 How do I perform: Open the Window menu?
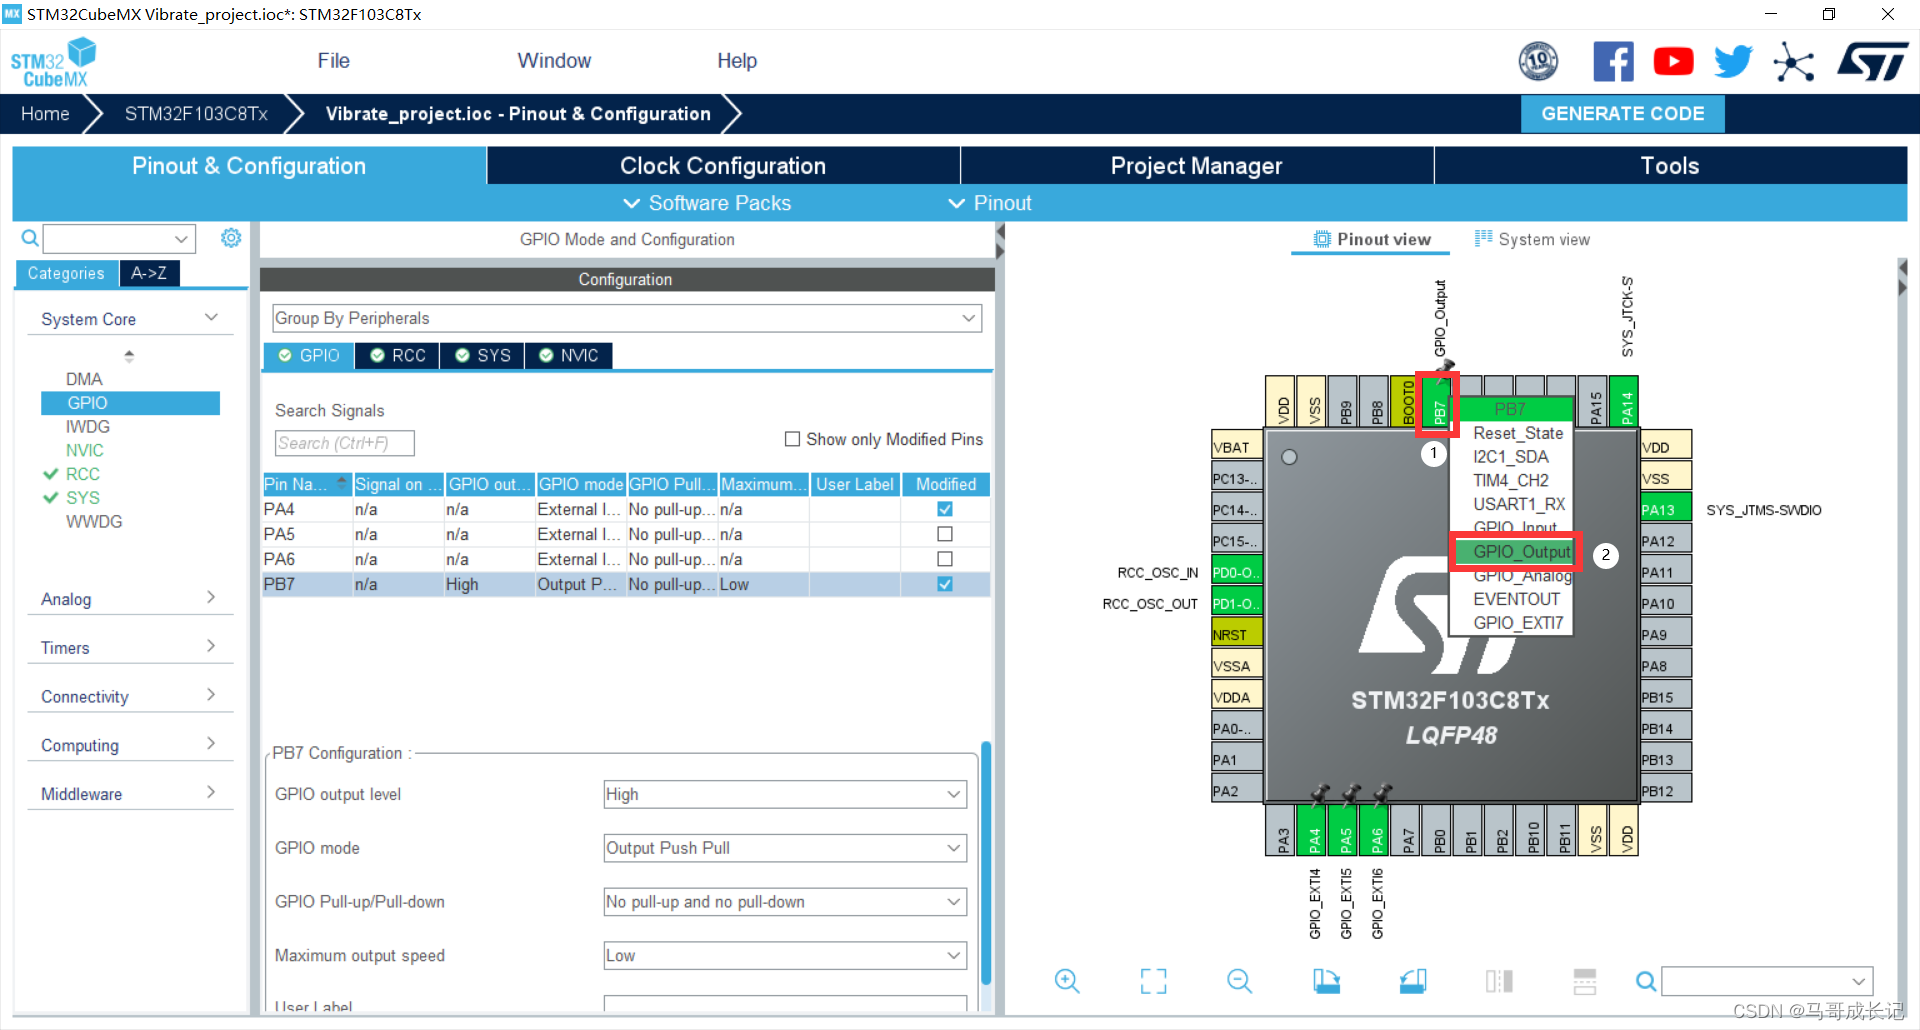[554, 61]
